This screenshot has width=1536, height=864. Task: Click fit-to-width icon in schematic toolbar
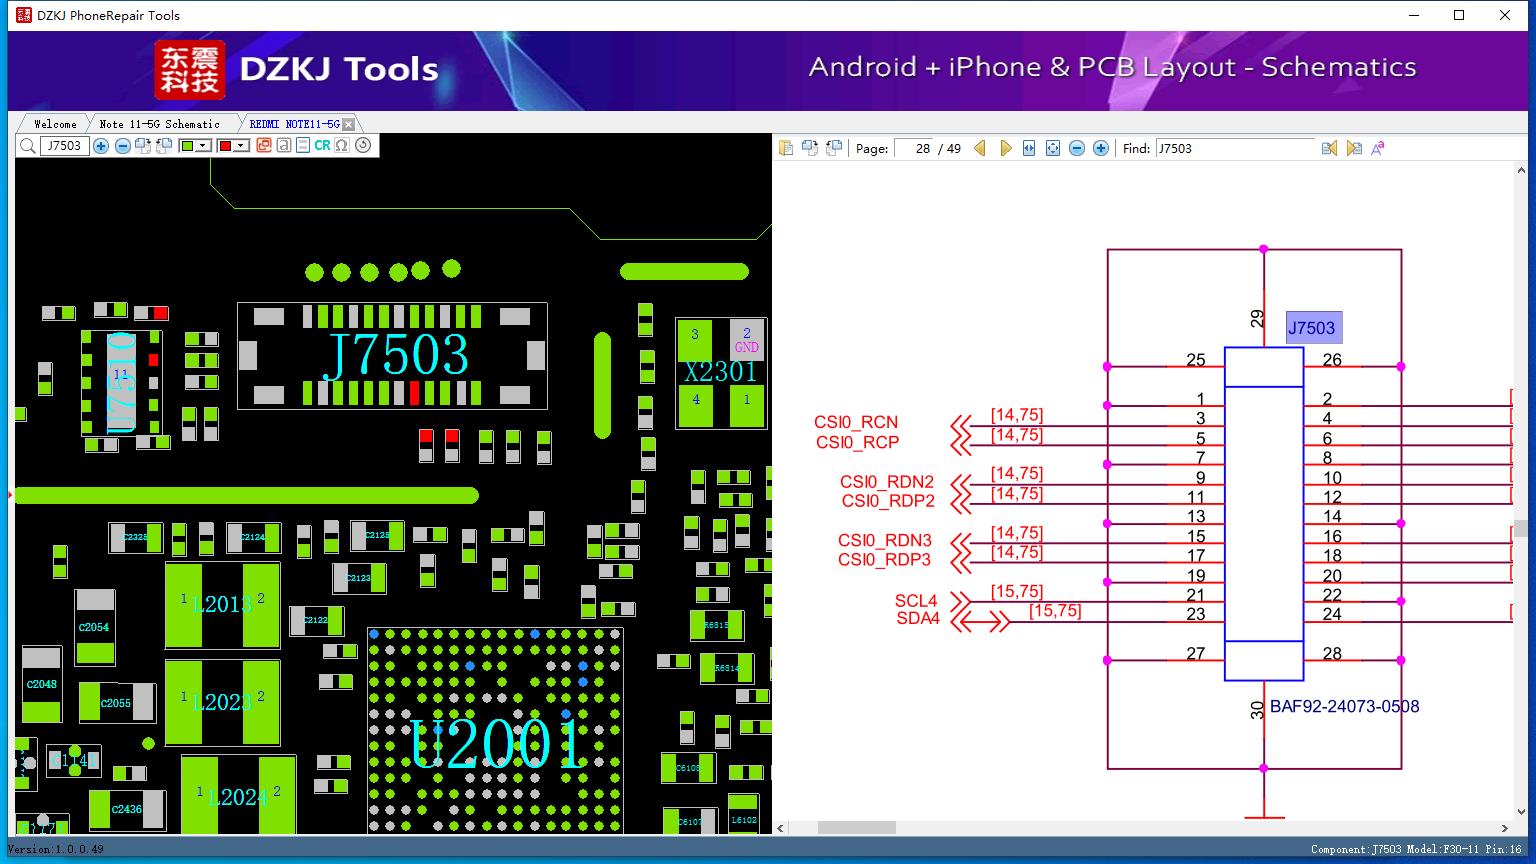click(x=1028, y=148)
